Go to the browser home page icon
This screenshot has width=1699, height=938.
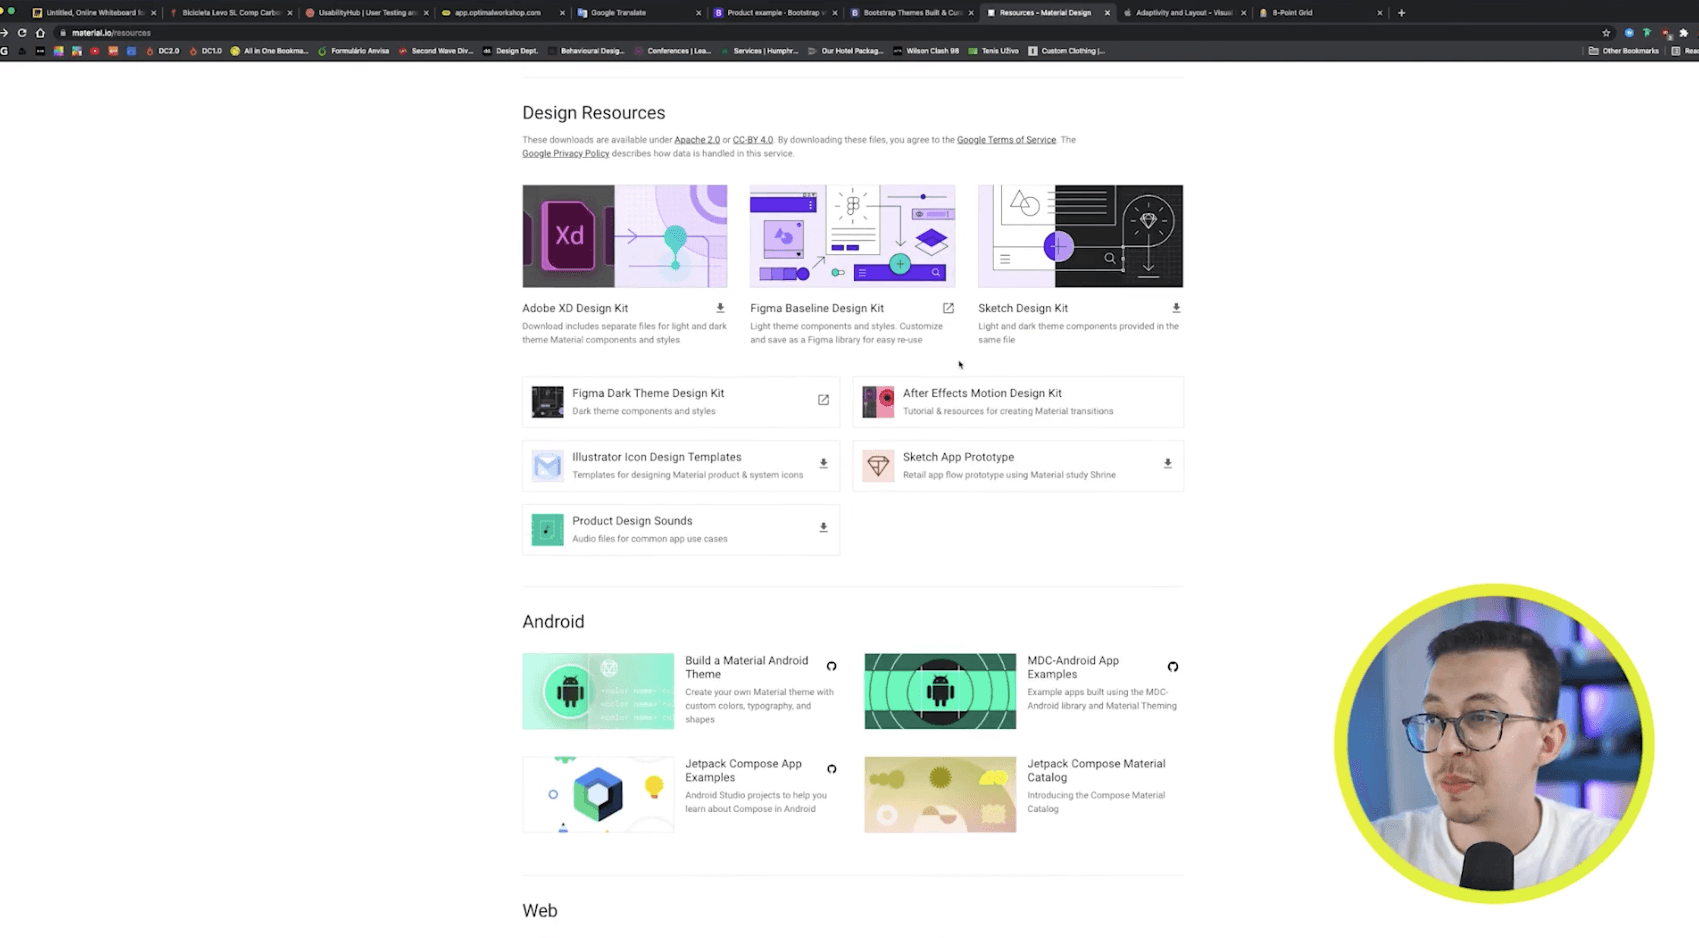point(40,32)
